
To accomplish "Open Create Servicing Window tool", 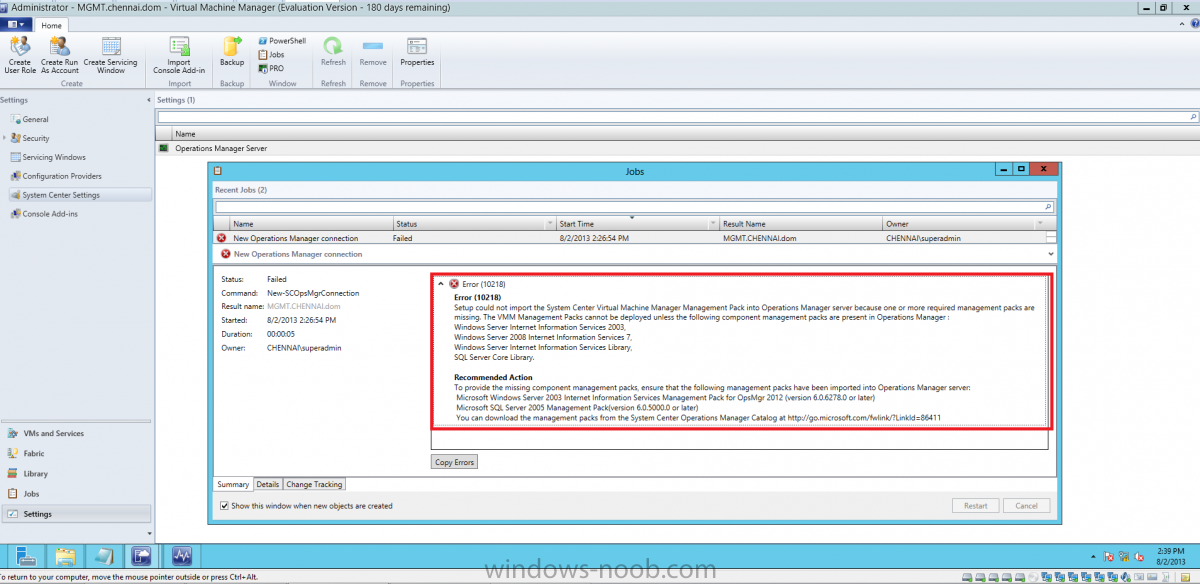I will [x=111, y=55].
